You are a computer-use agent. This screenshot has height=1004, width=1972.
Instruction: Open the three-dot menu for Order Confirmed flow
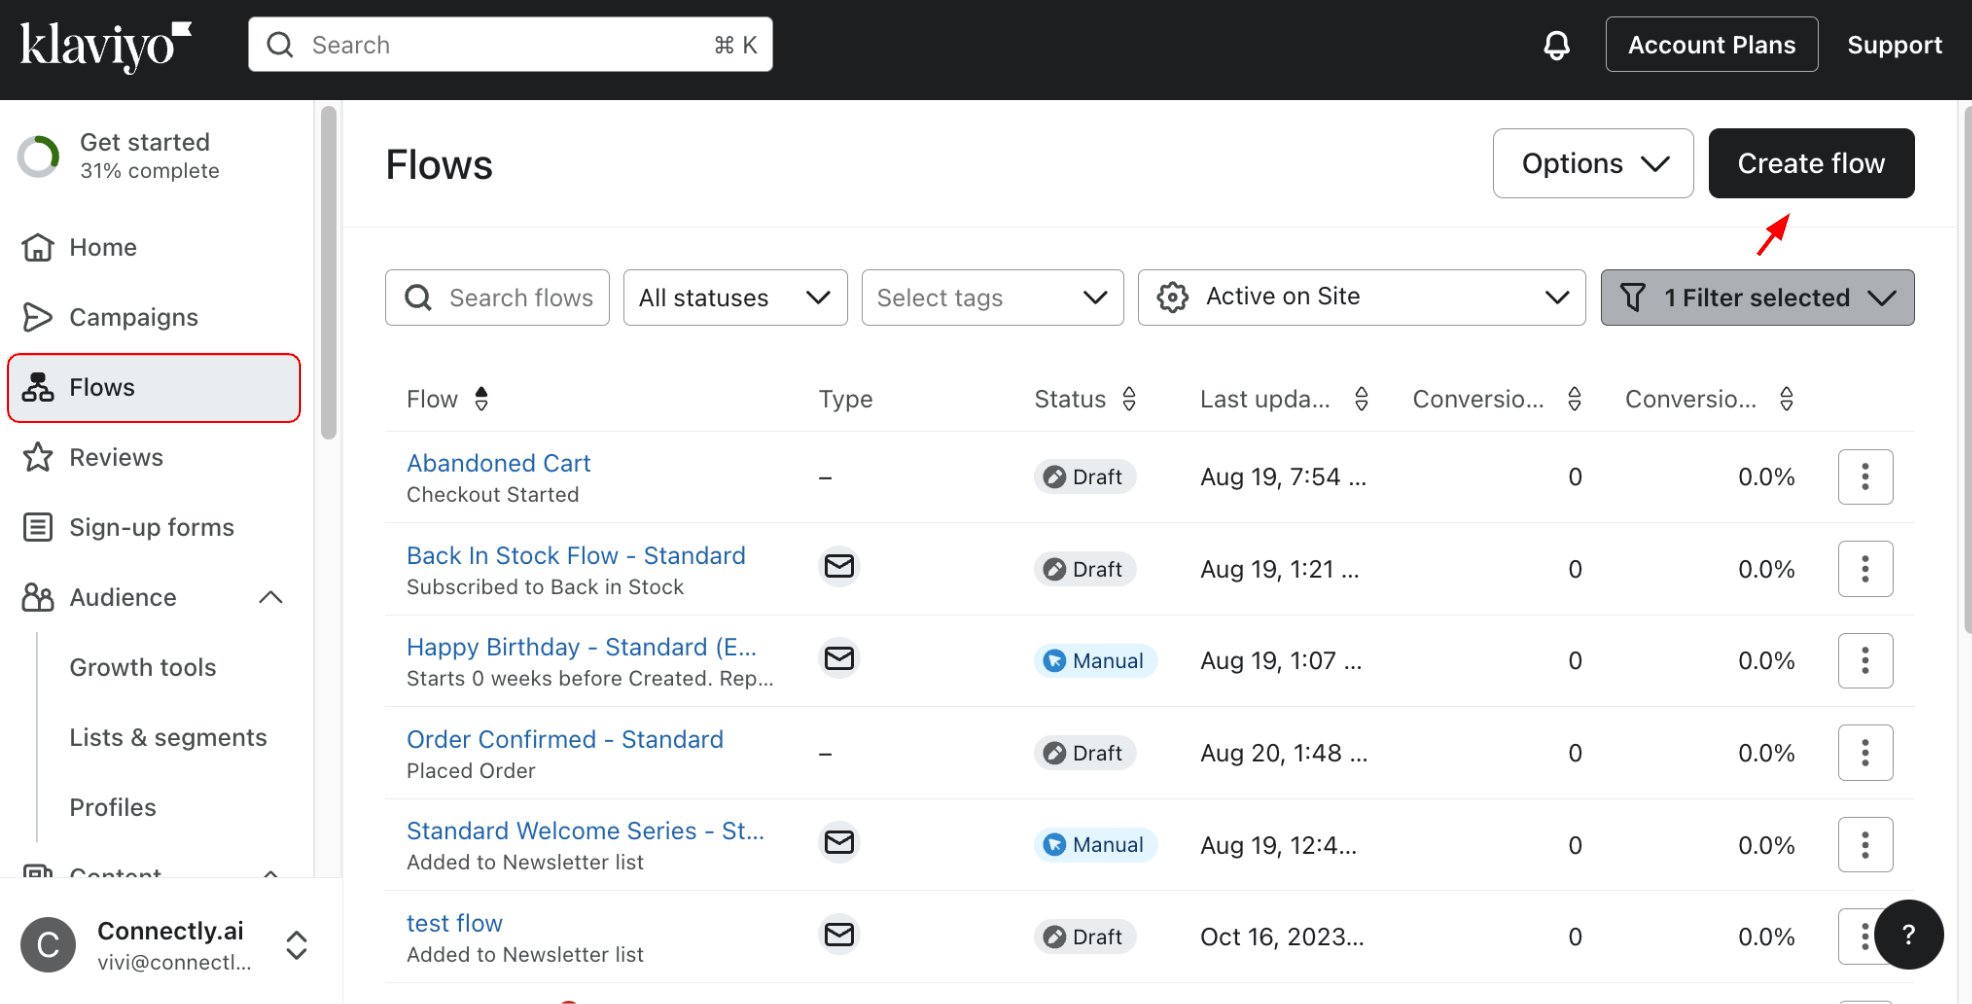1865,752
